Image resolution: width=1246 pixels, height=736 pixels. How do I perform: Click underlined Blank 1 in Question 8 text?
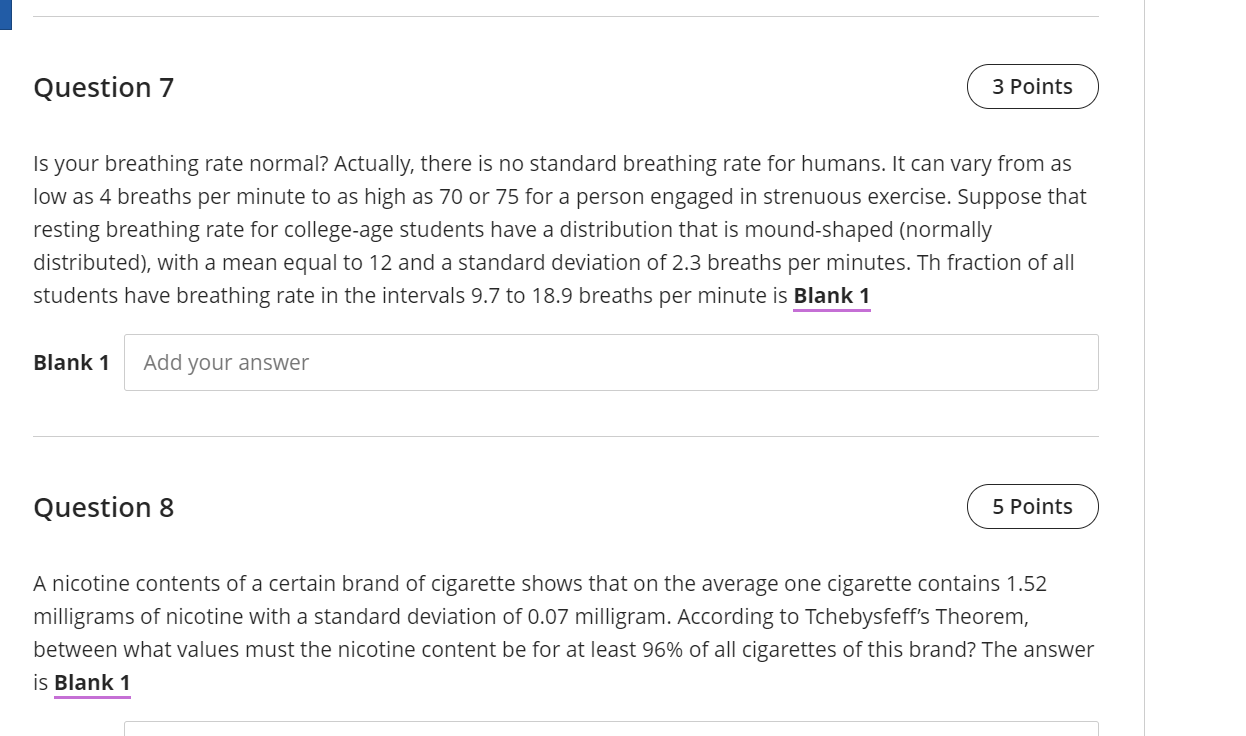coord(92,683)
